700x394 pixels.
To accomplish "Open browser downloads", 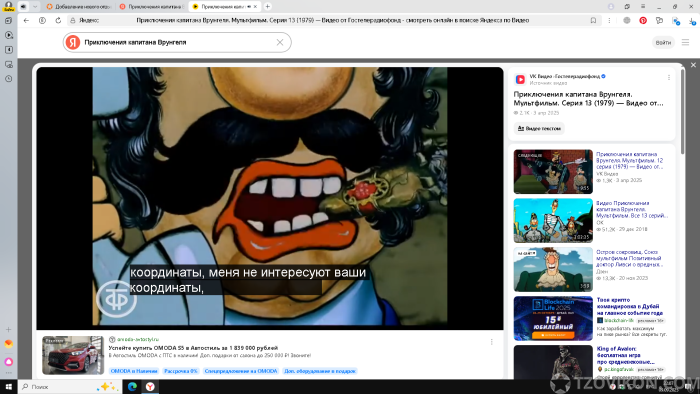I will [692, 21].
